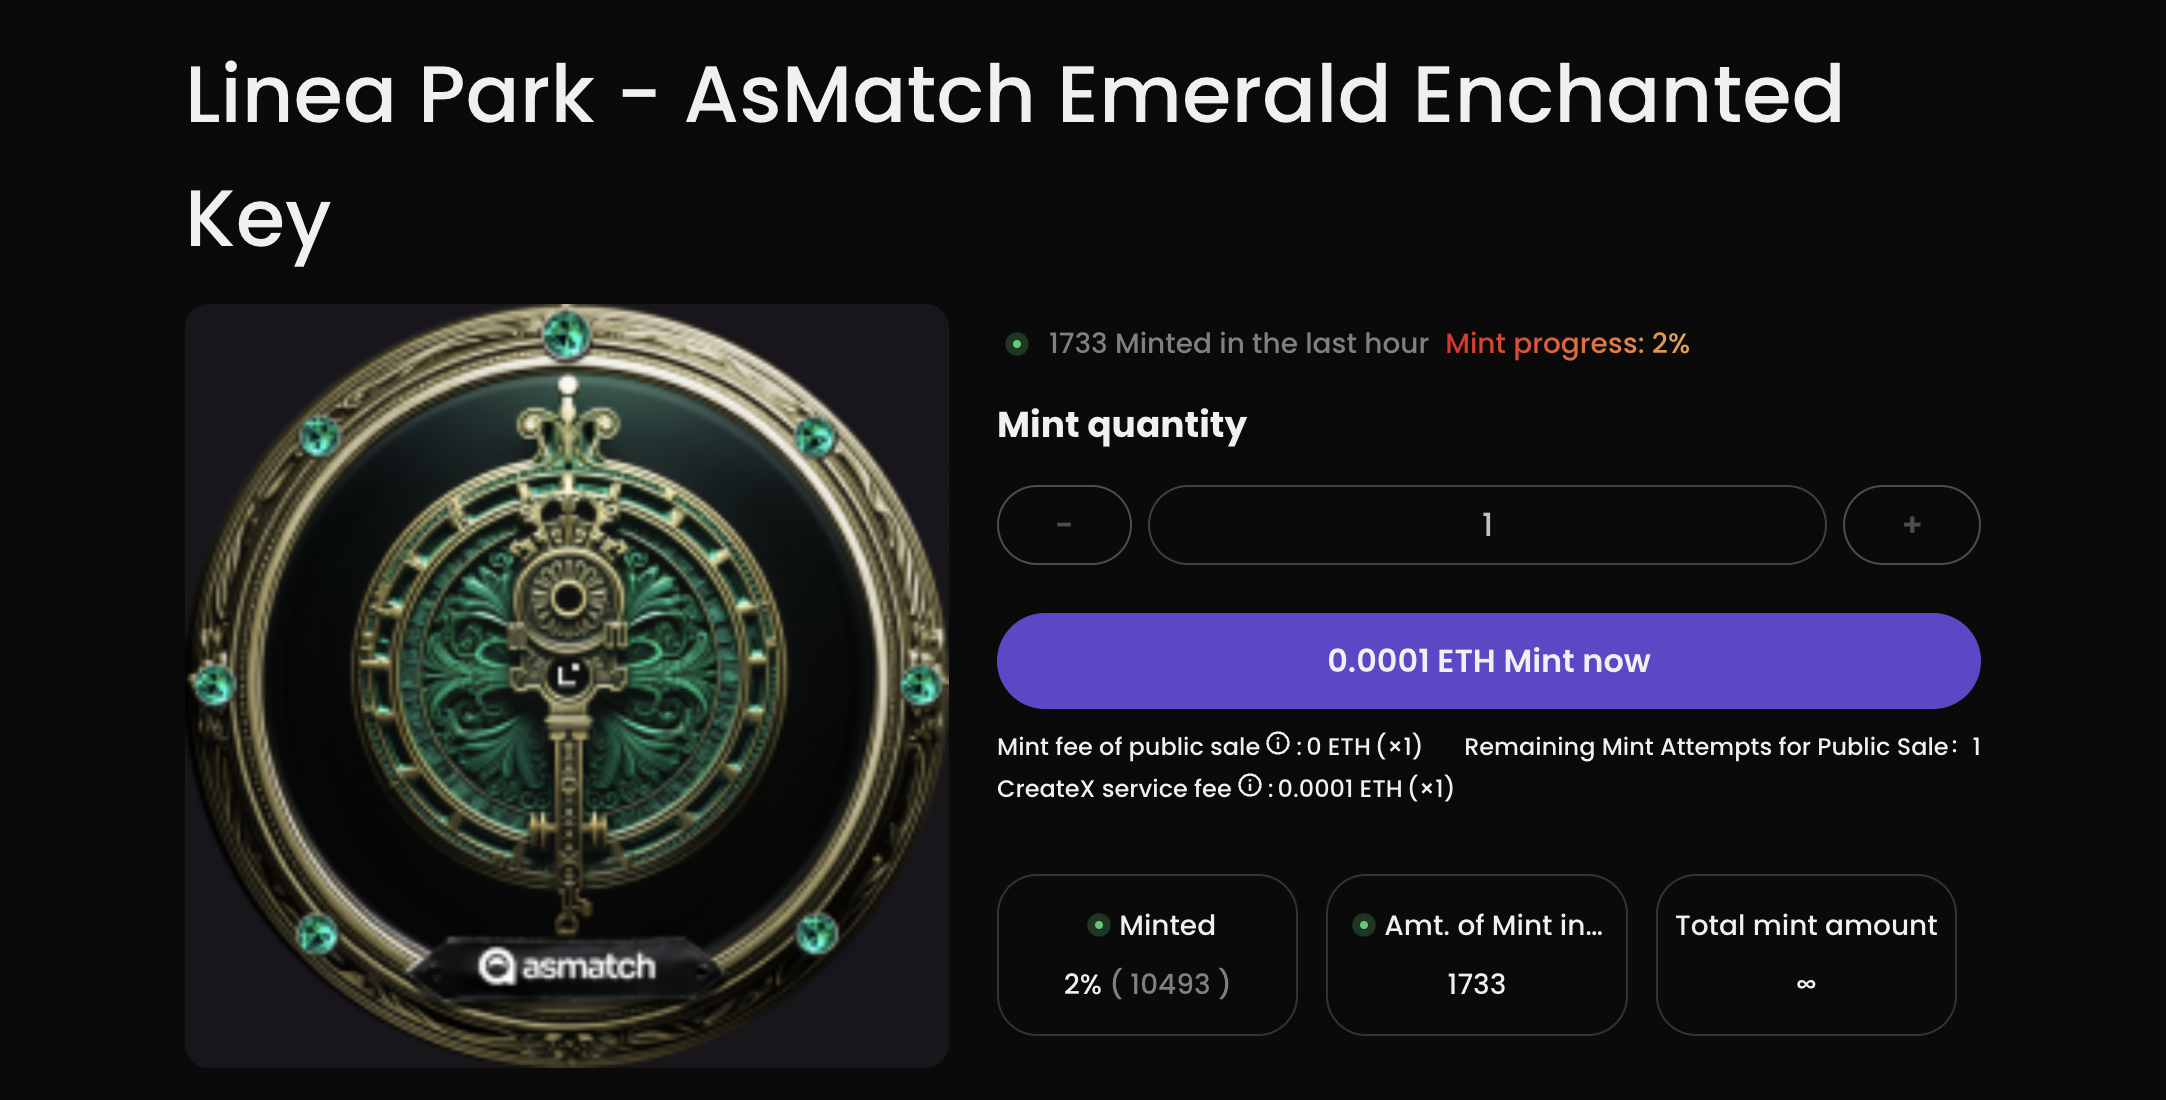Click the infinity symbol under Total mint amount
Viewport: 2166px width, 1100px height.
point(1806,984)
